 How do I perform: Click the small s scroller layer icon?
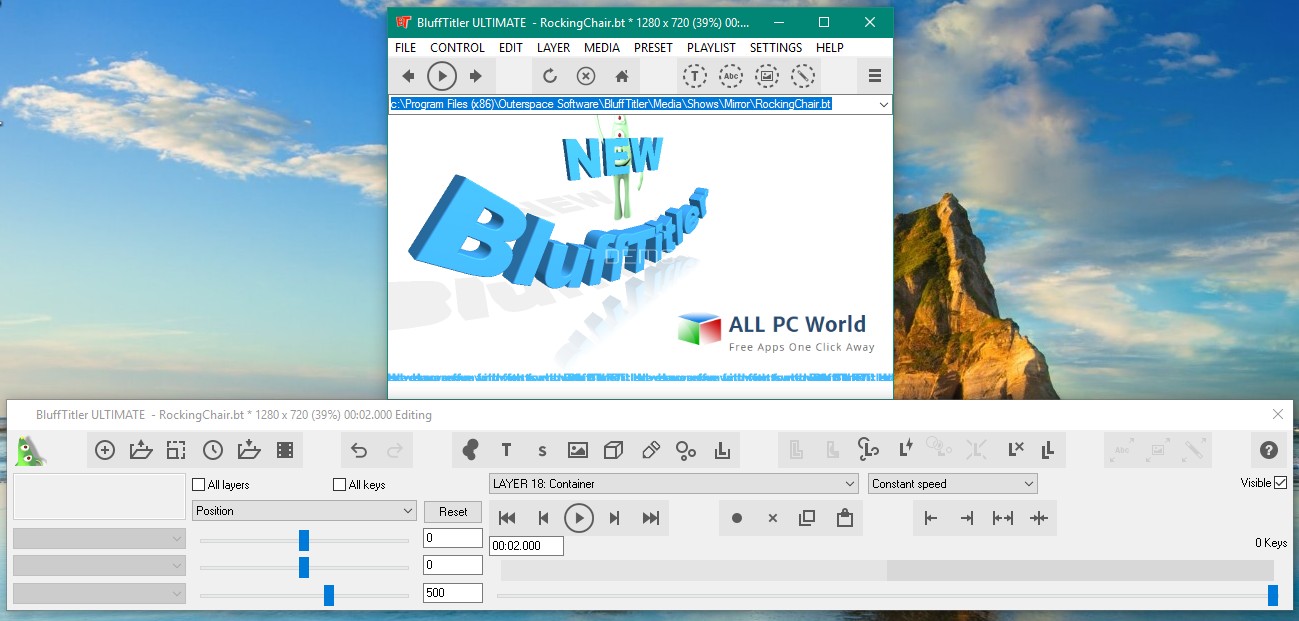coord(542,451)
